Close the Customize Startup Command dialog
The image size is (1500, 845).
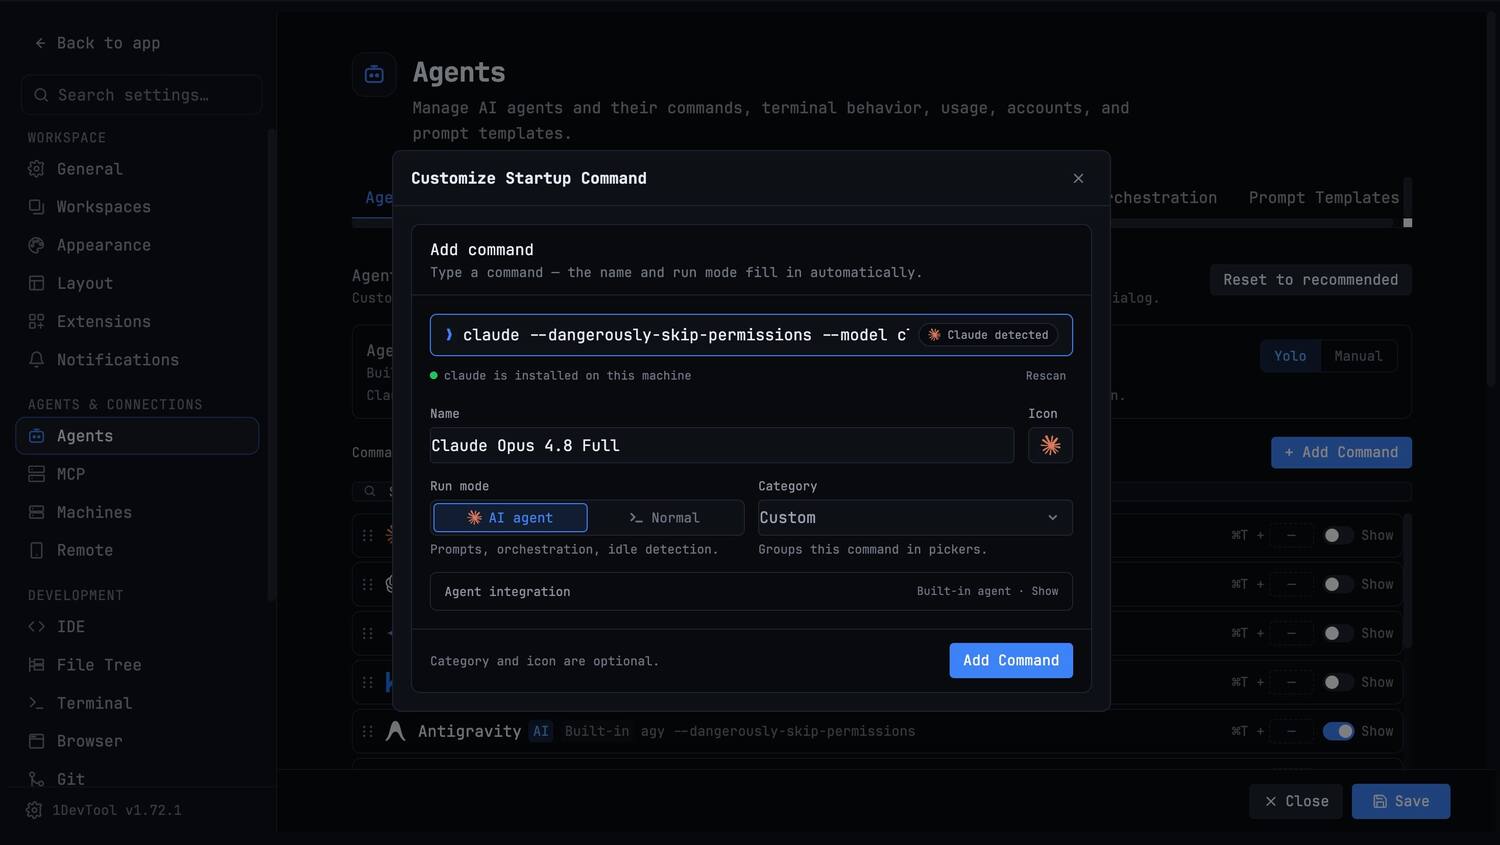[1078, 178]
